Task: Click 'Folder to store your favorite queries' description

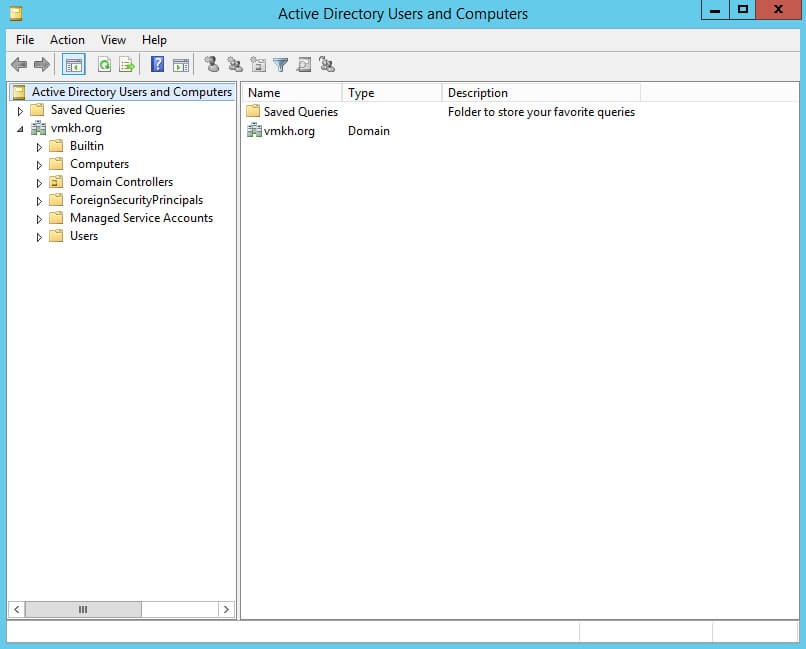Action: click(x=541, y=112)
